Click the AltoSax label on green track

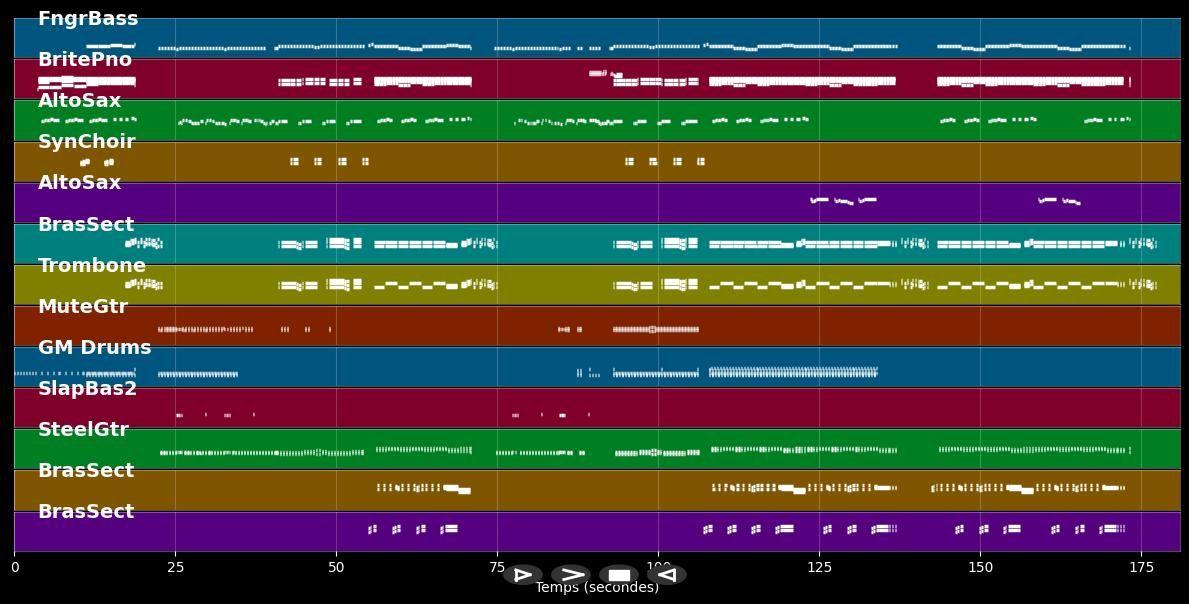point(79,101)
